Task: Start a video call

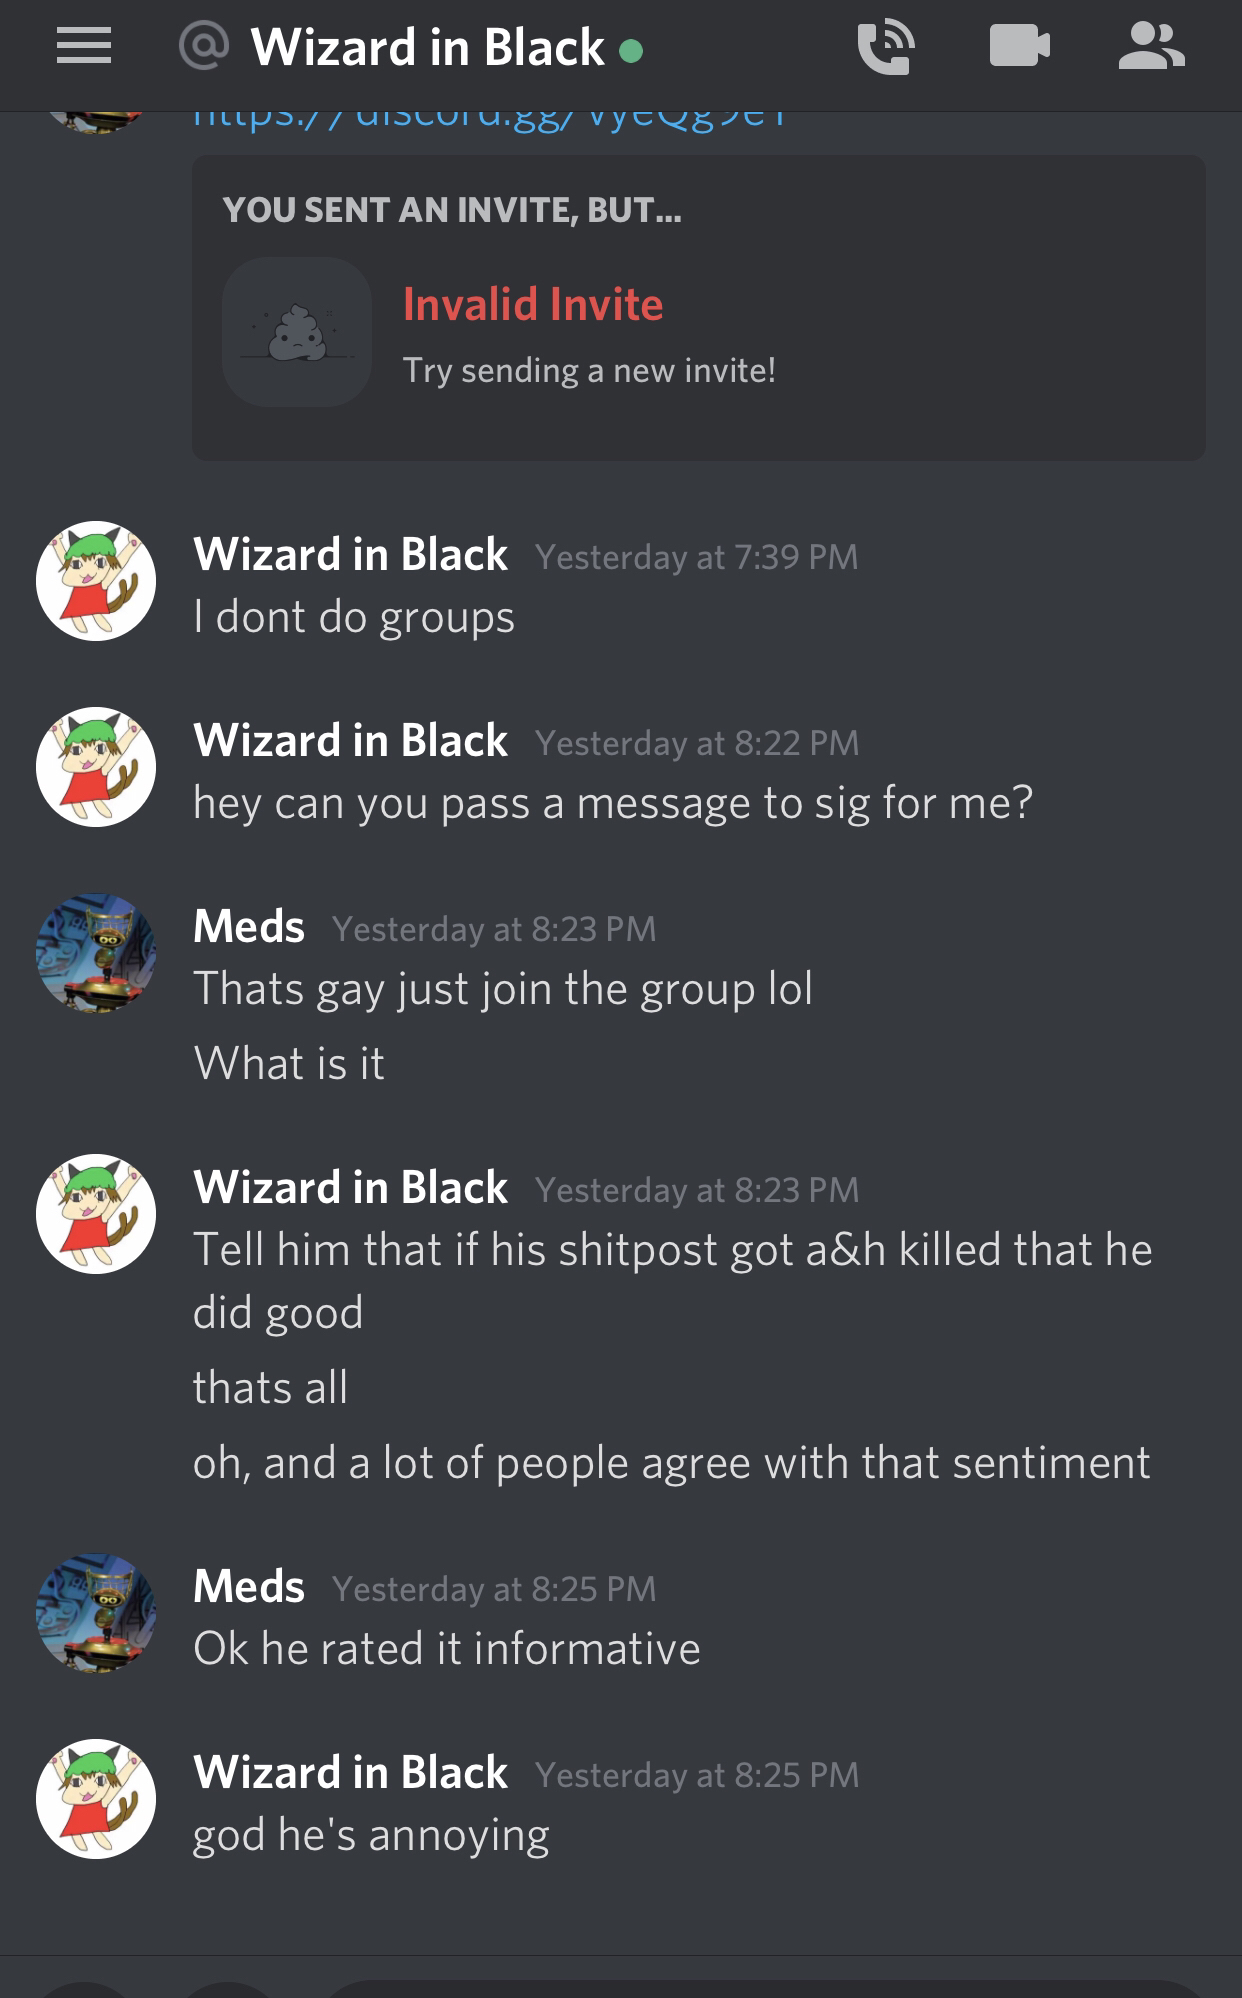Action: [1019, 46]
